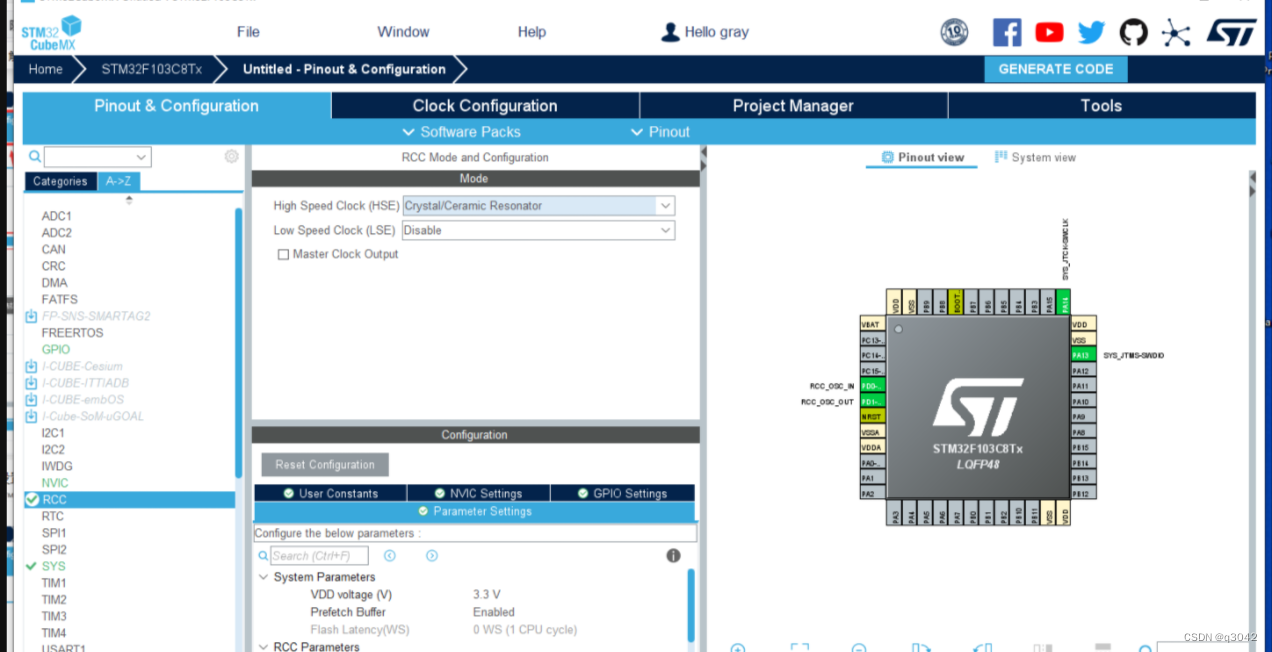Click the parameter settings vertical scrollbar

coord(691,605)
